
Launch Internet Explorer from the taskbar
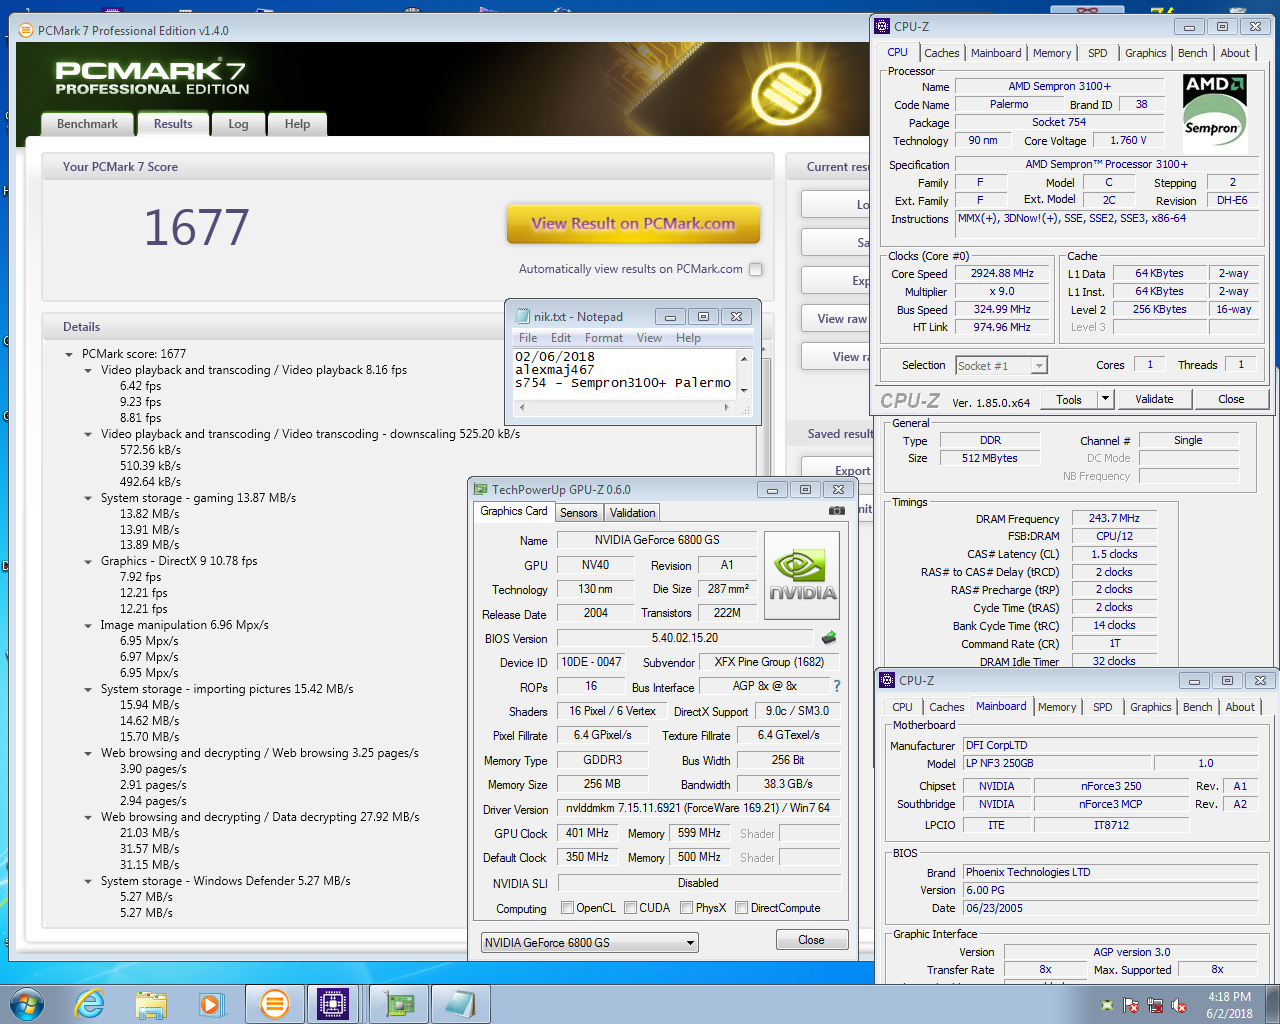coord(90,1003)
